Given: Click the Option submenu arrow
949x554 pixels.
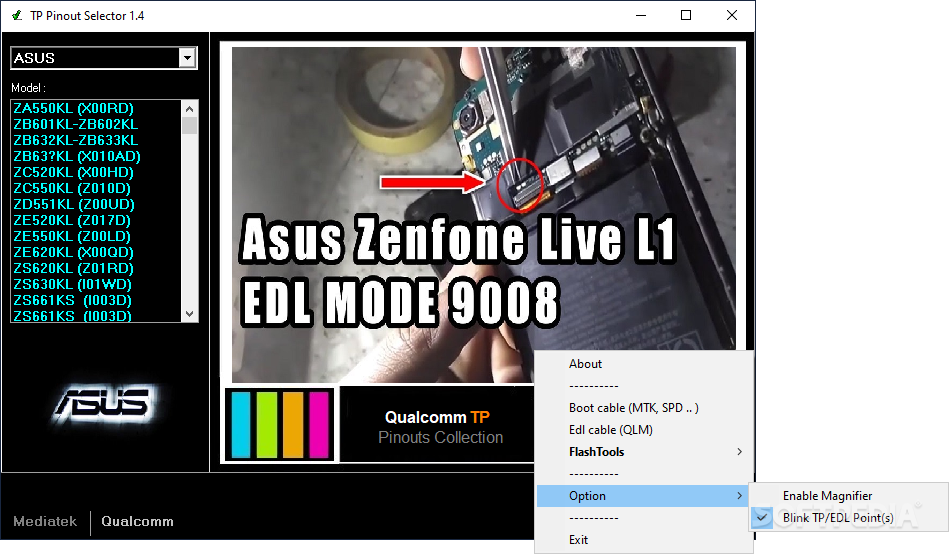Looking at the screenshot, I should (x=740, y=496).
